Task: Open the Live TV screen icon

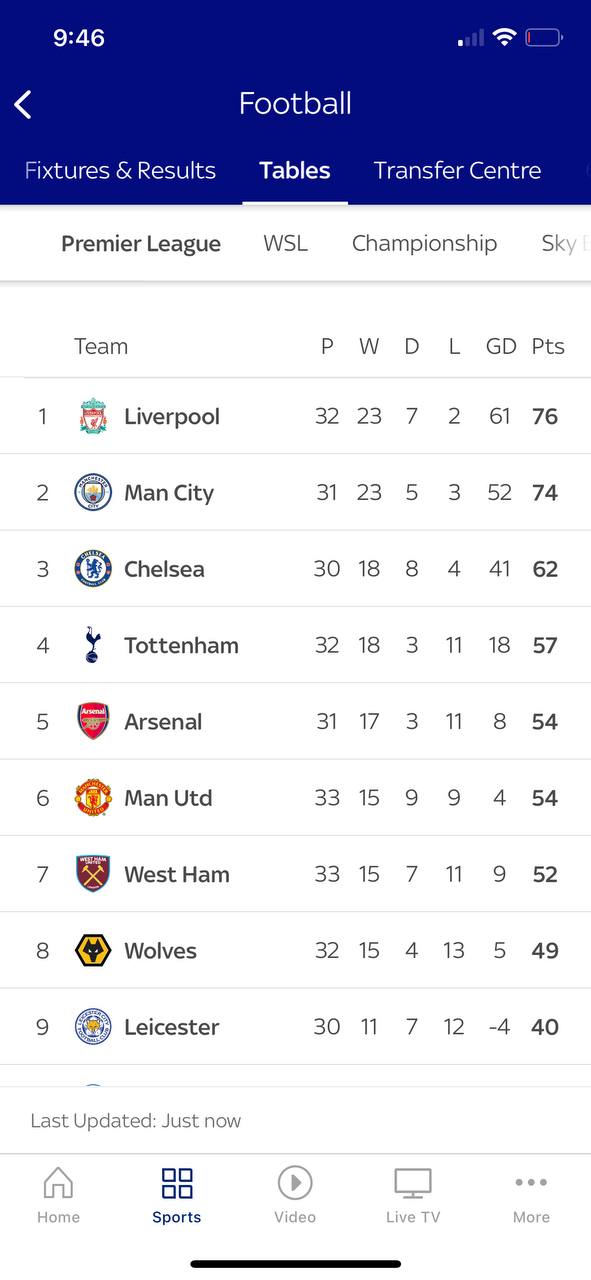Action: coord(413,1183)
